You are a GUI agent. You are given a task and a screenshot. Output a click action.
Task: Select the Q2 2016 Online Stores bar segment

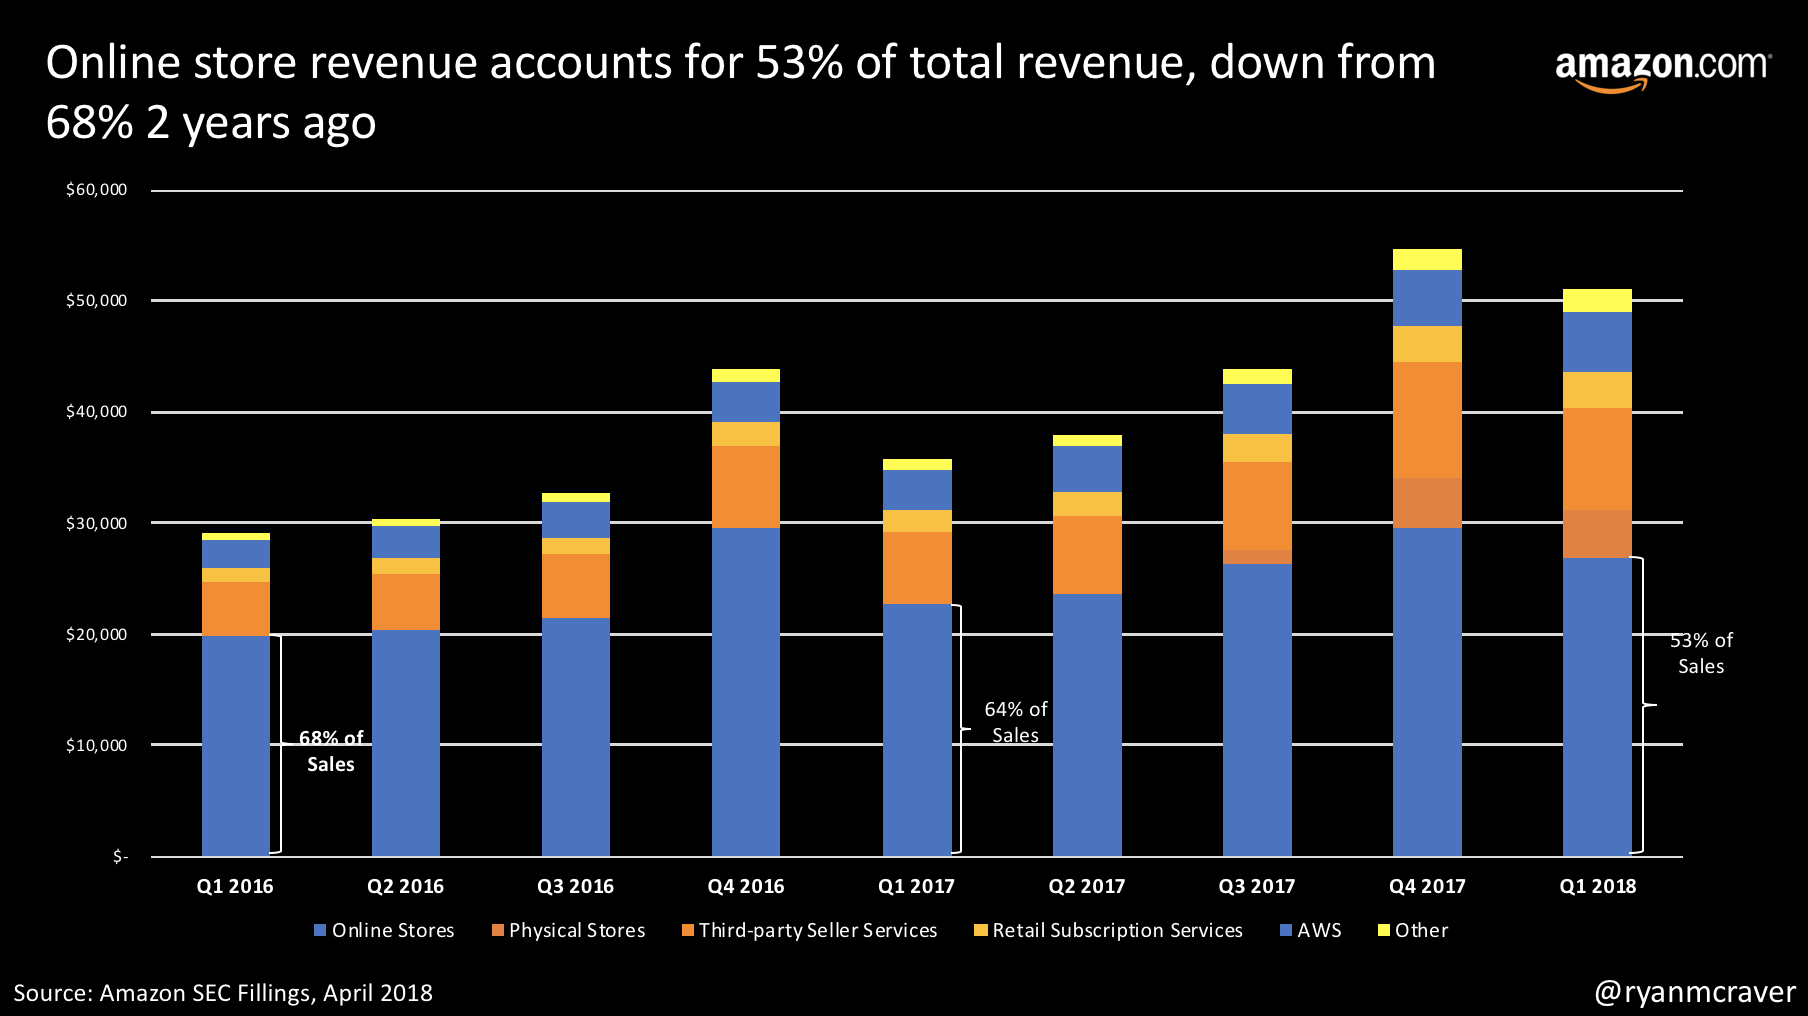tap(406, 743)
